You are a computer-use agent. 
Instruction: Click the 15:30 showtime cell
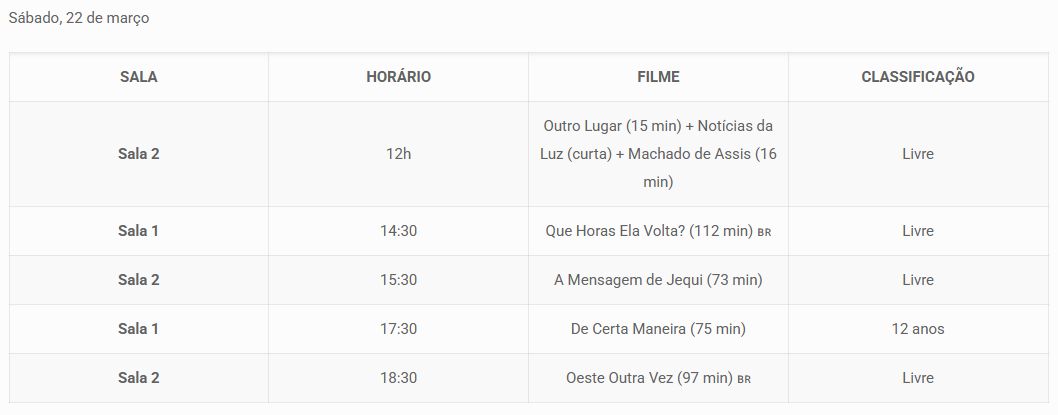coord(398,280)
